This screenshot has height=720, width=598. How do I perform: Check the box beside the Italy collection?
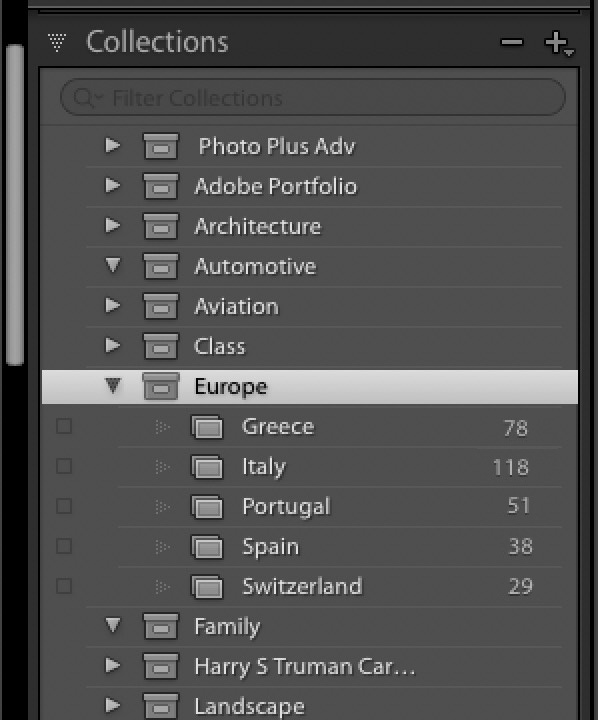click(x=64, y=466)
